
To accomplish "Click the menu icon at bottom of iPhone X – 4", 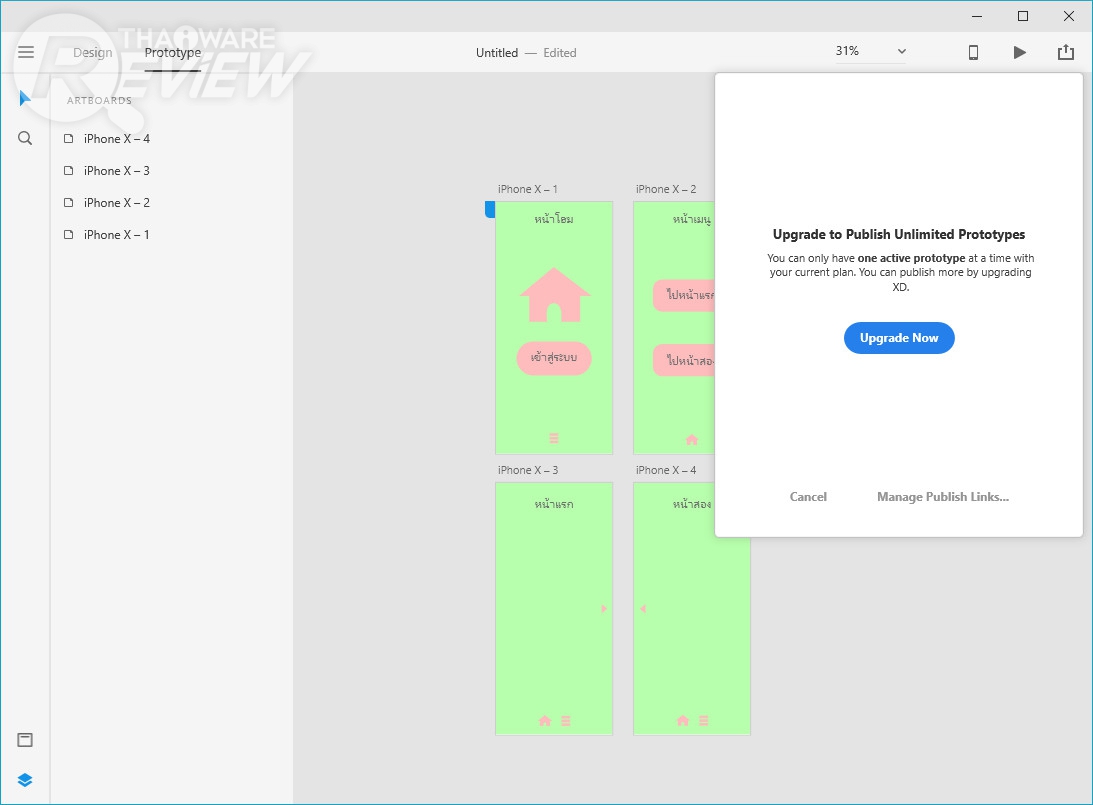I will coord(703,721).
